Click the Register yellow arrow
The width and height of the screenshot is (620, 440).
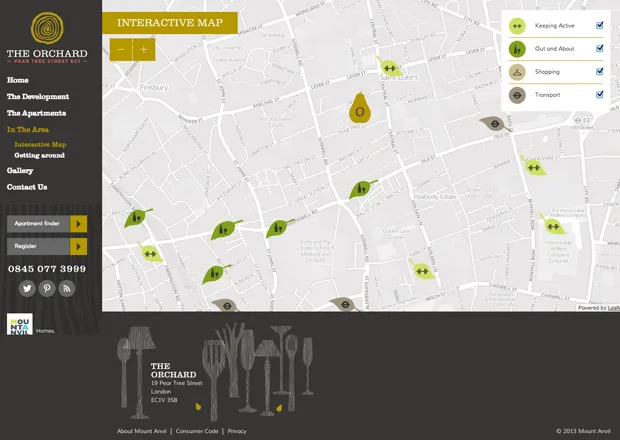78,246
